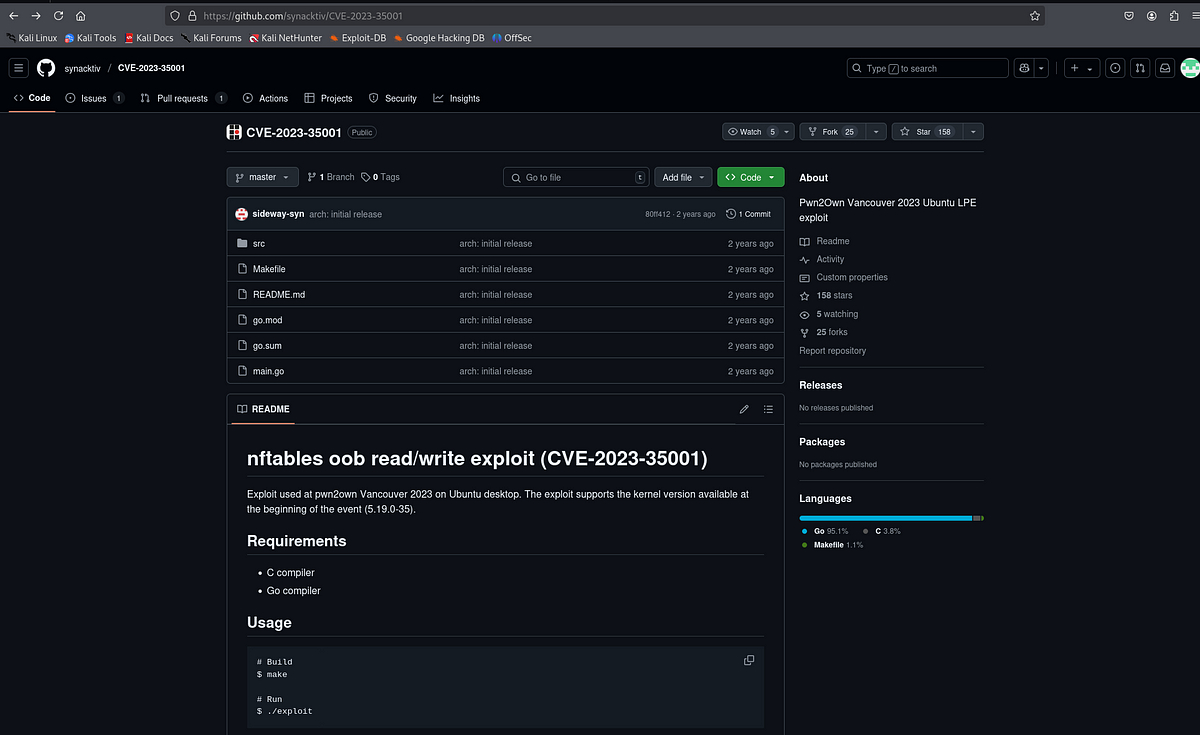
Task: Switch to the Code tab
Action: [32, 98]
